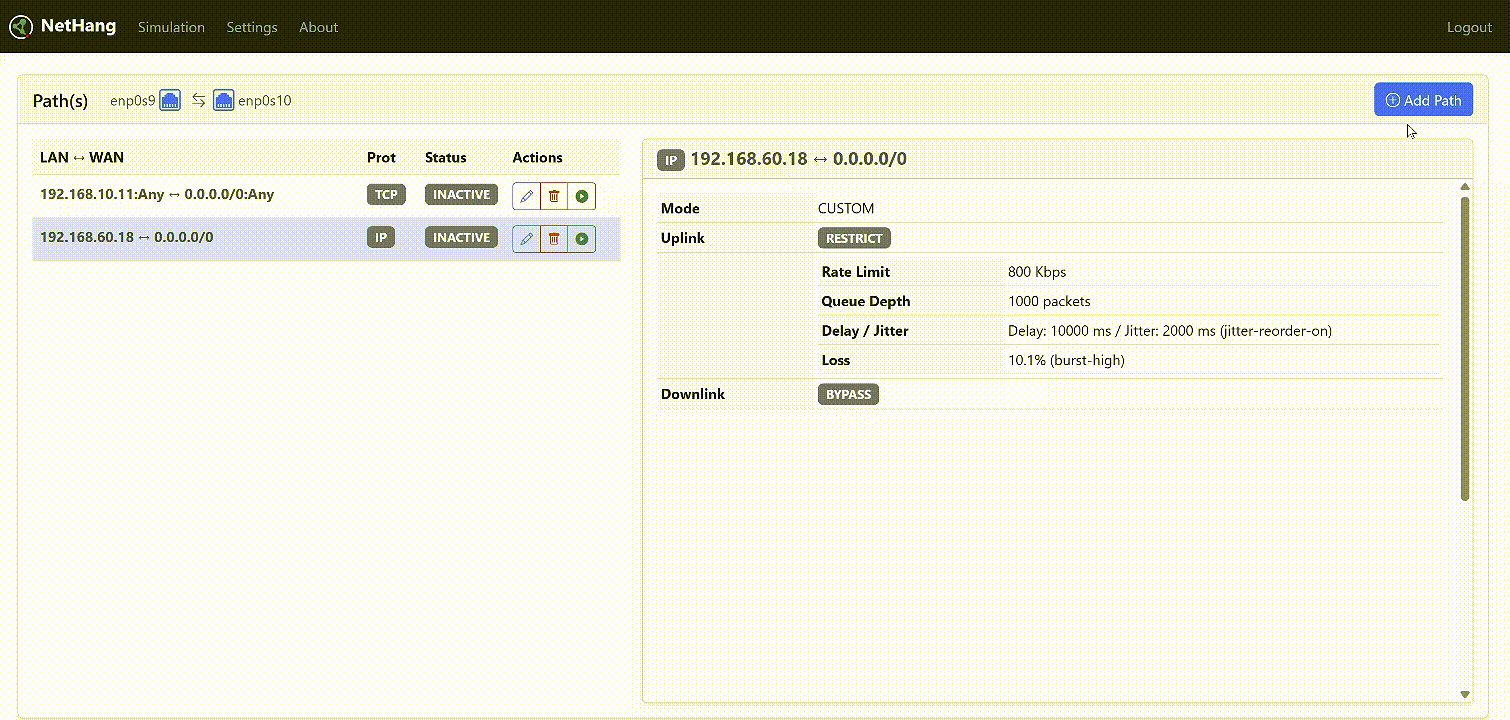Click the Prot column header
Image resolution: width=1510 pixels, height=720 pixels.
381,158
